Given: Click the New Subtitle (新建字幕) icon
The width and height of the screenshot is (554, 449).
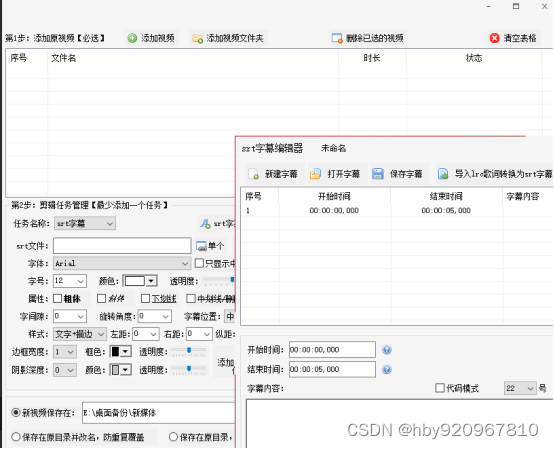Looking at the screenshot, I should [x=254, y=174].
